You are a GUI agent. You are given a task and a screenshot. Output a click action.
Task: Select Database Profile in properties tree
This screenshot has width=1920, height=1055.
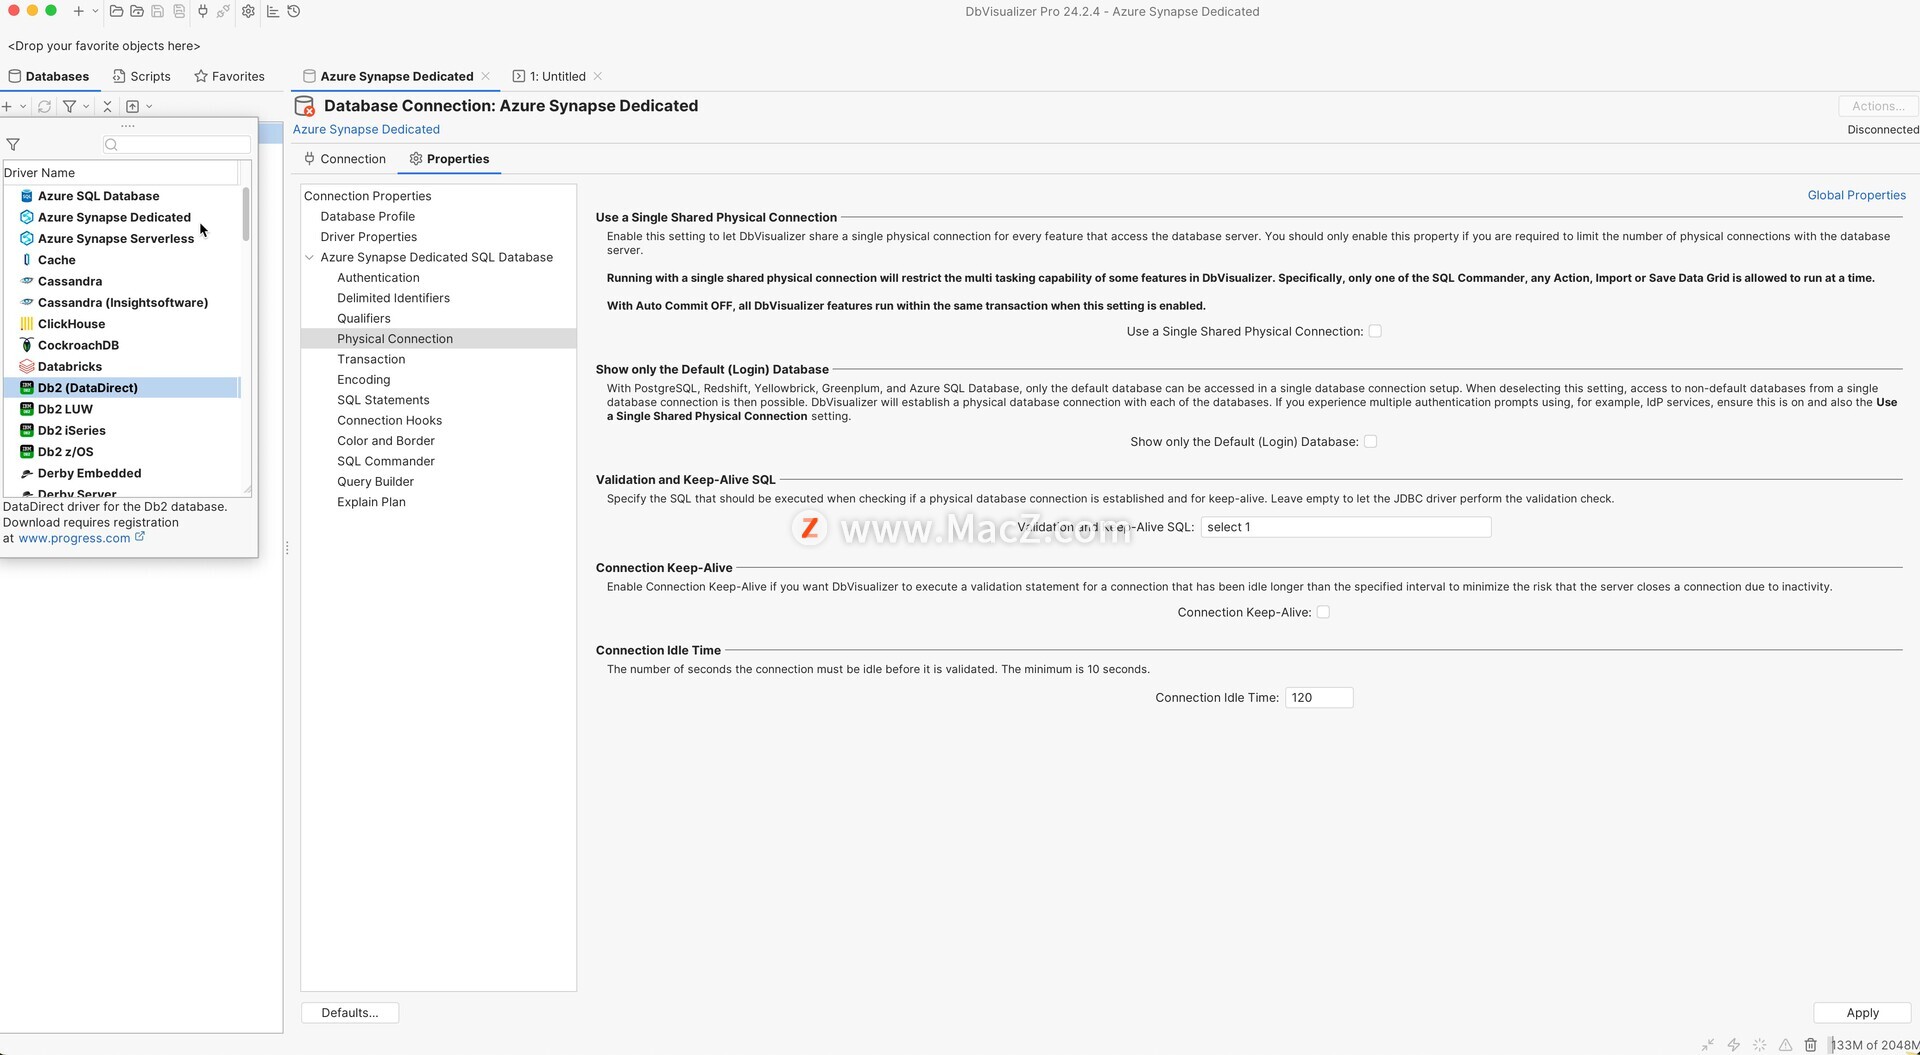pos(367,216)
